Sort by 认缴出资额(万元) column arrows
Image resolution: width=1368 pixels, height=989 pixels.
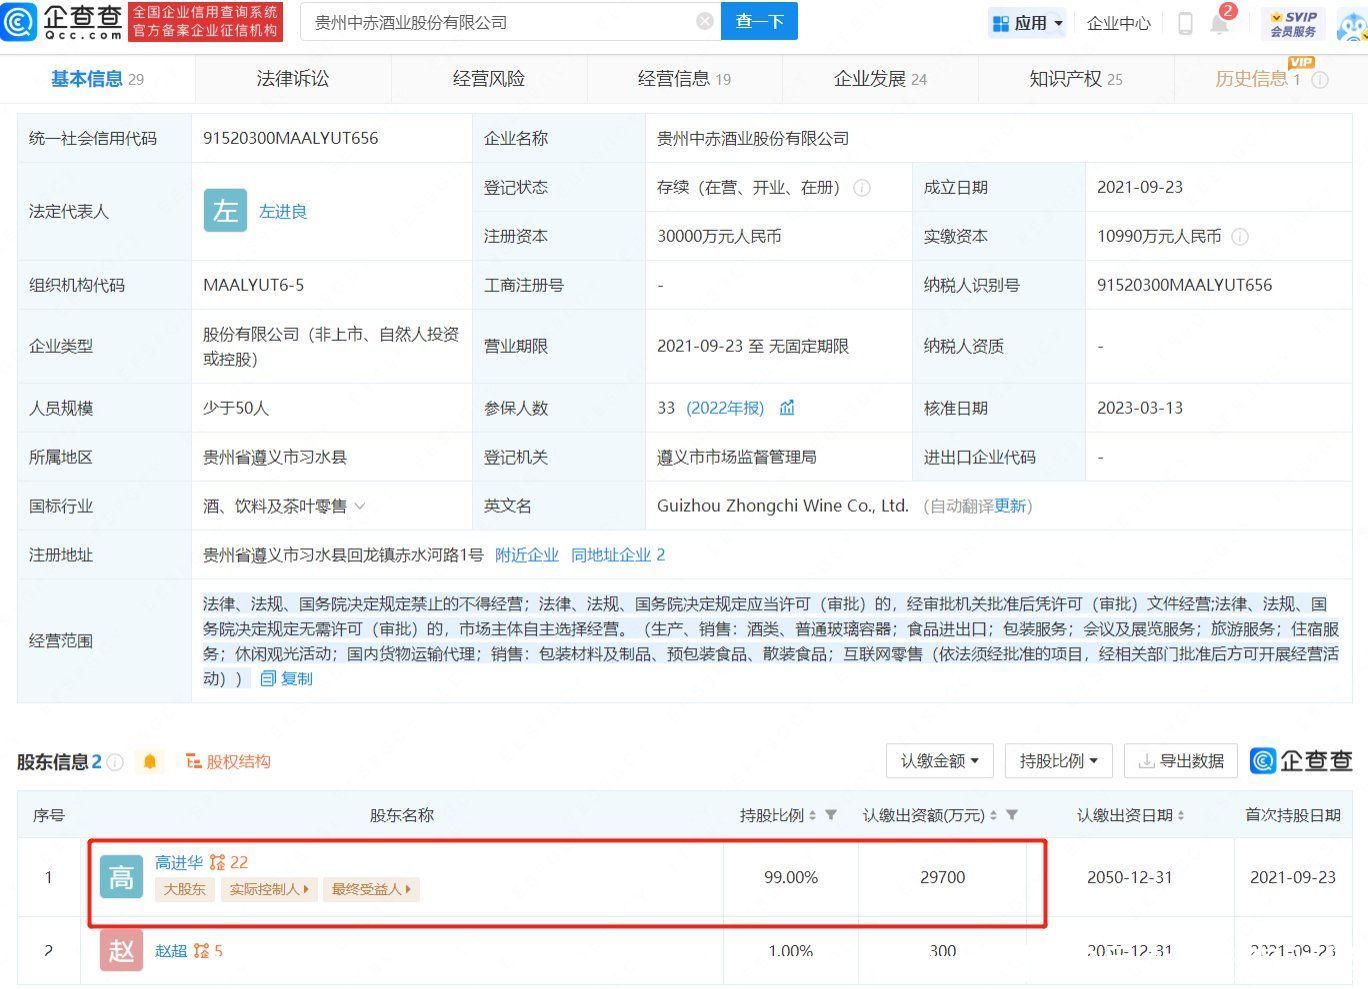coord(993,815)
